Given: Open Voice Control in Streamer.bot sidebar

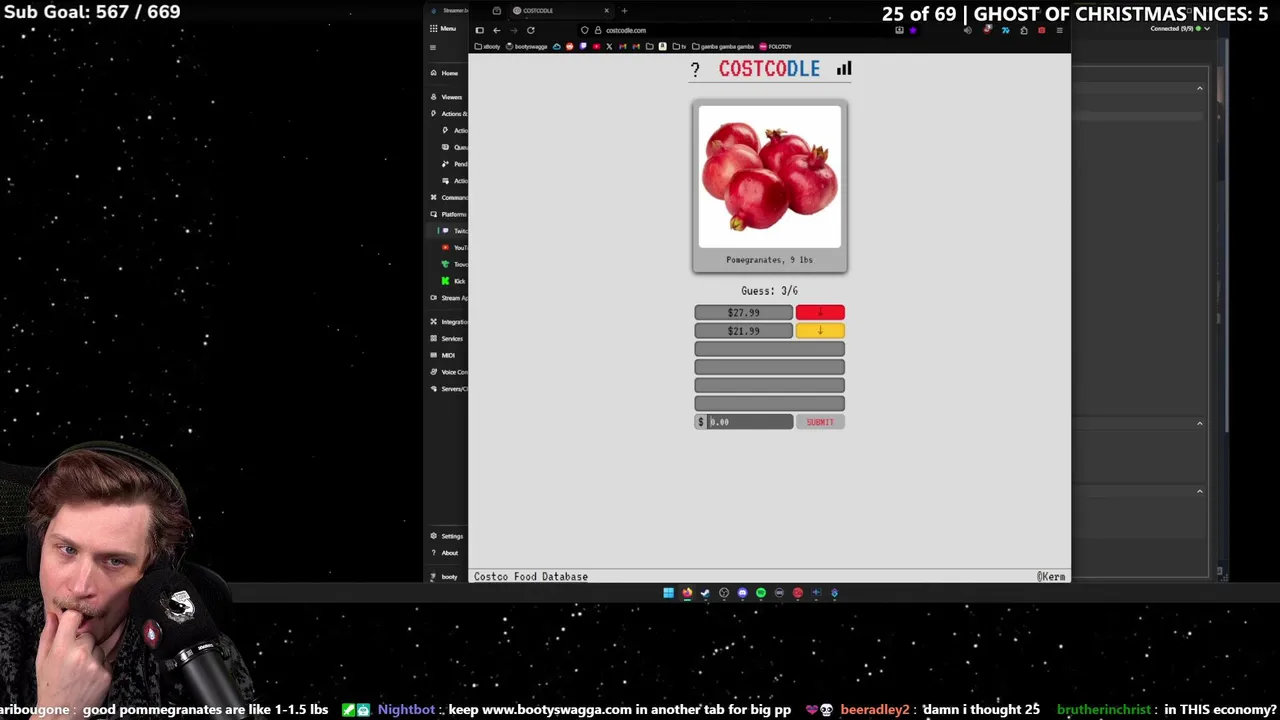Looking at the screenshot, I should 448,372.
